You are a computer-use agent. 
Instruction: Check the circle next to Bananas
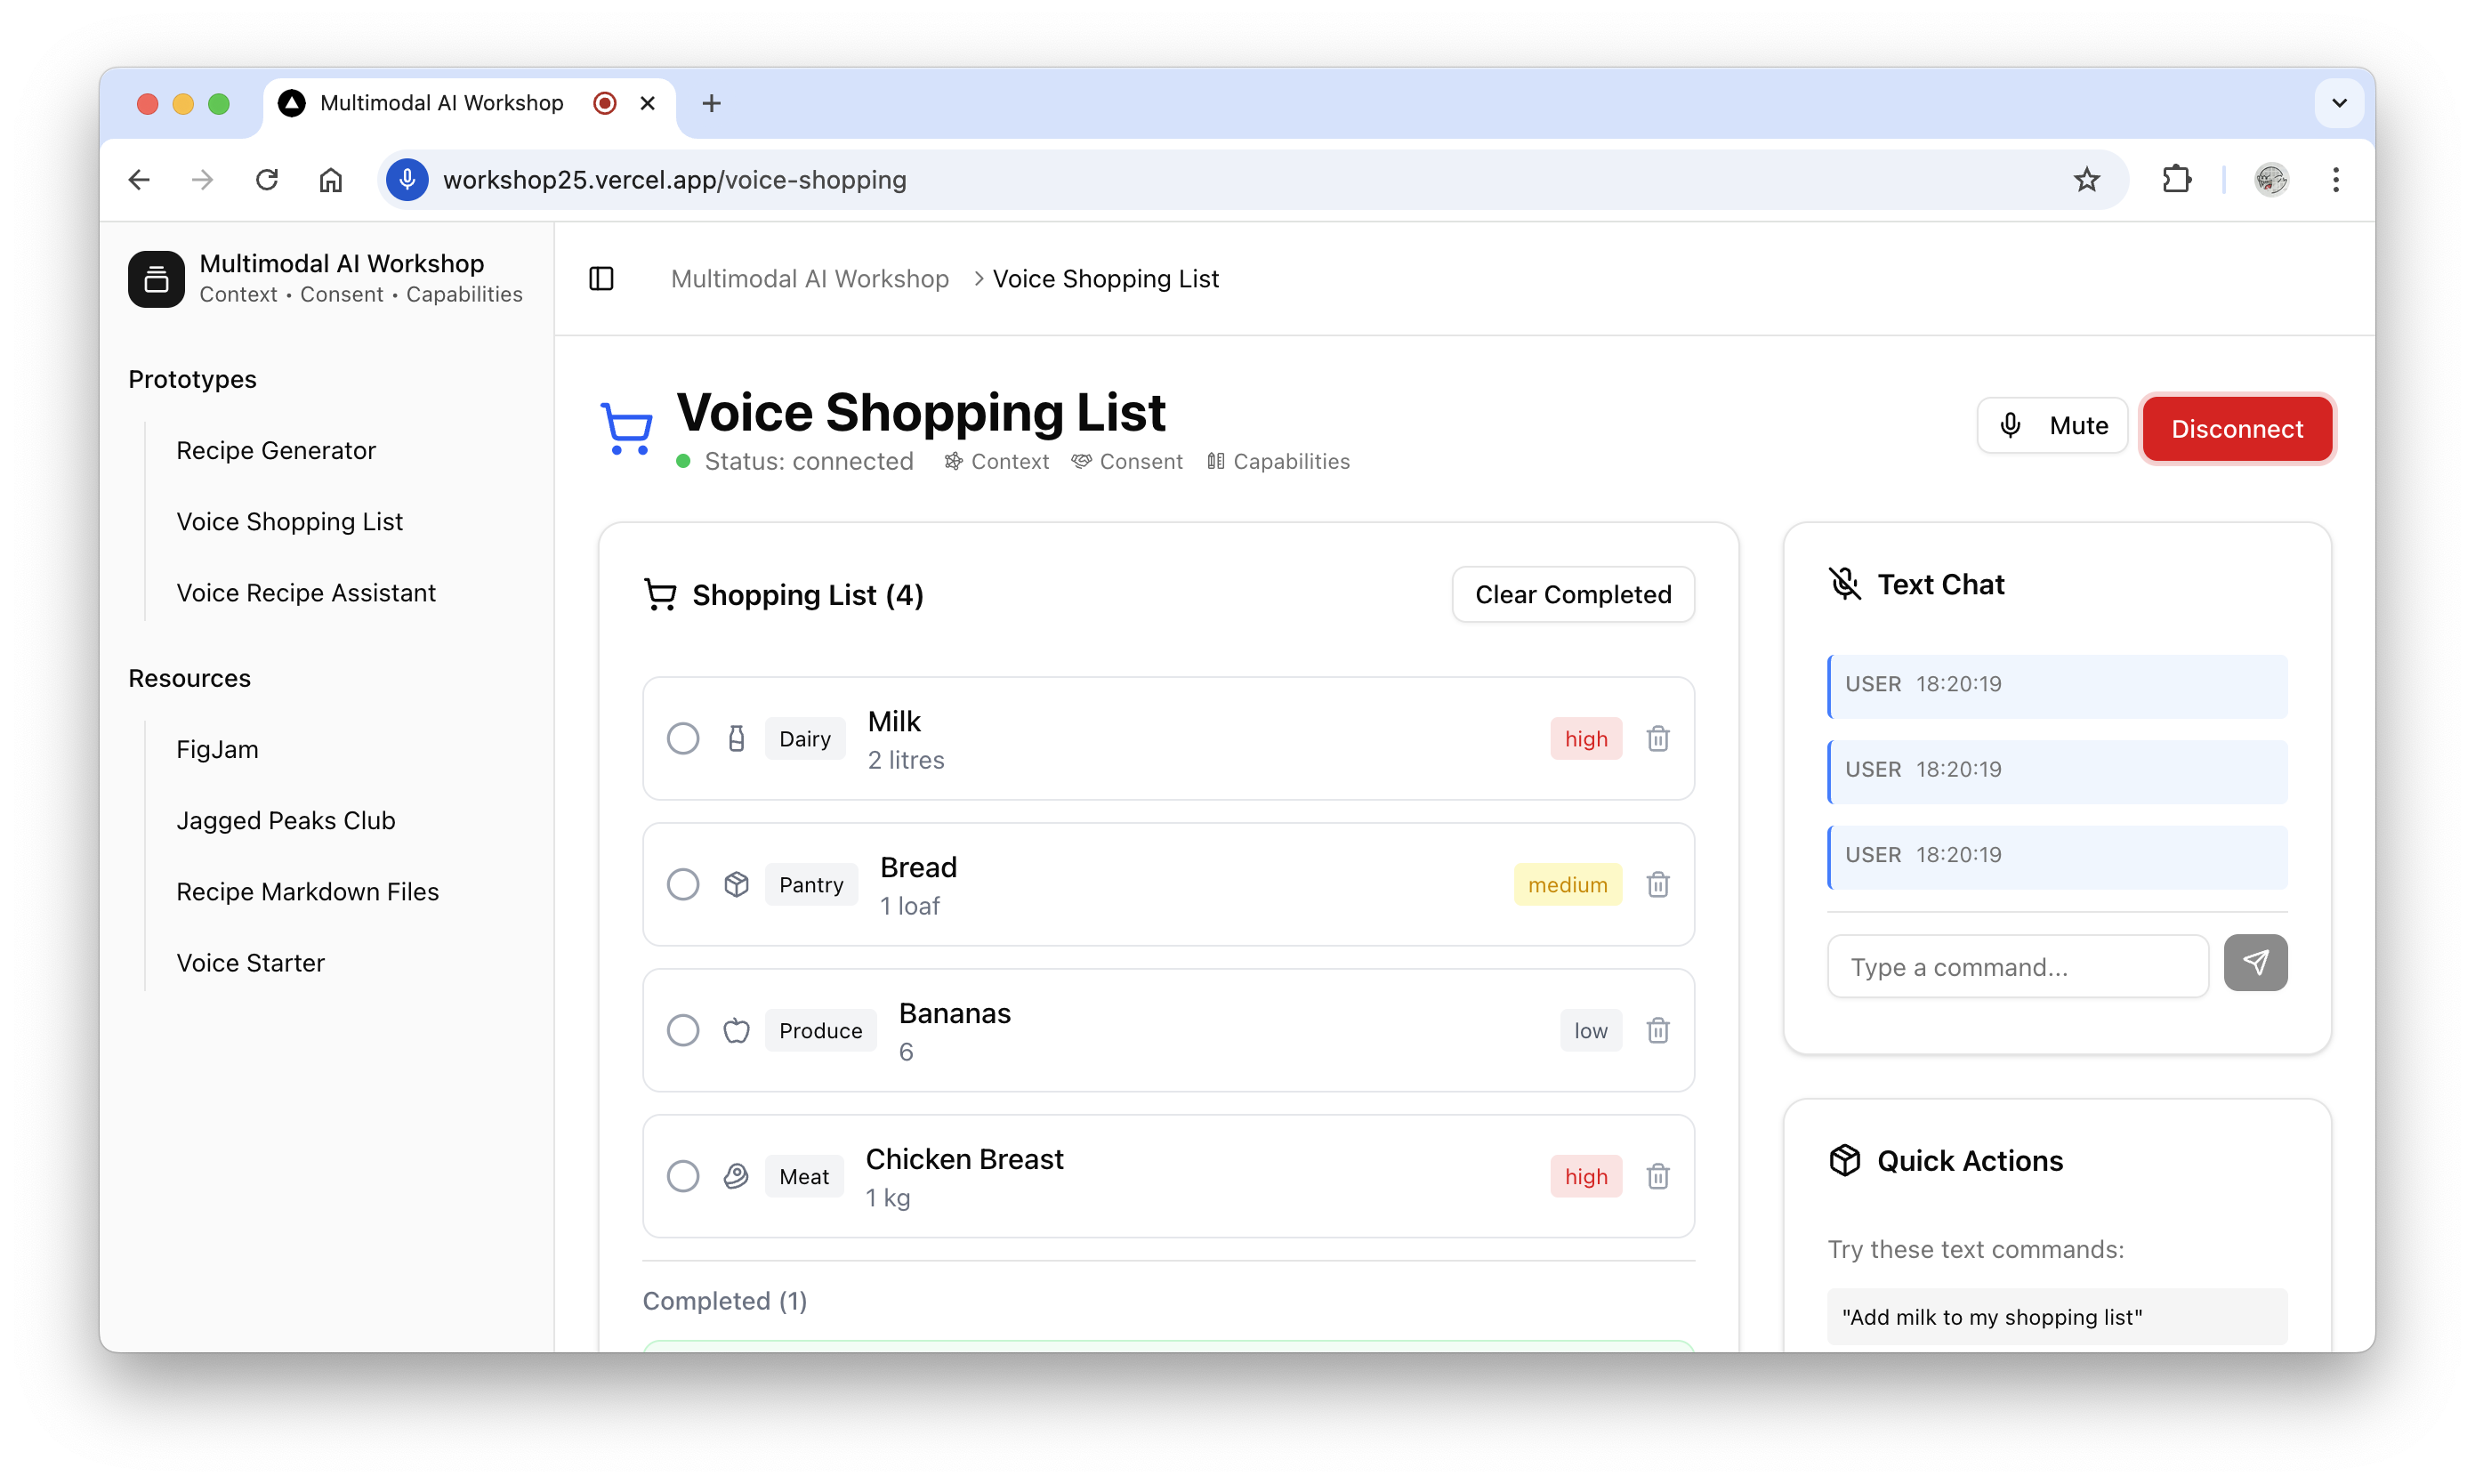click(684, 1029)
